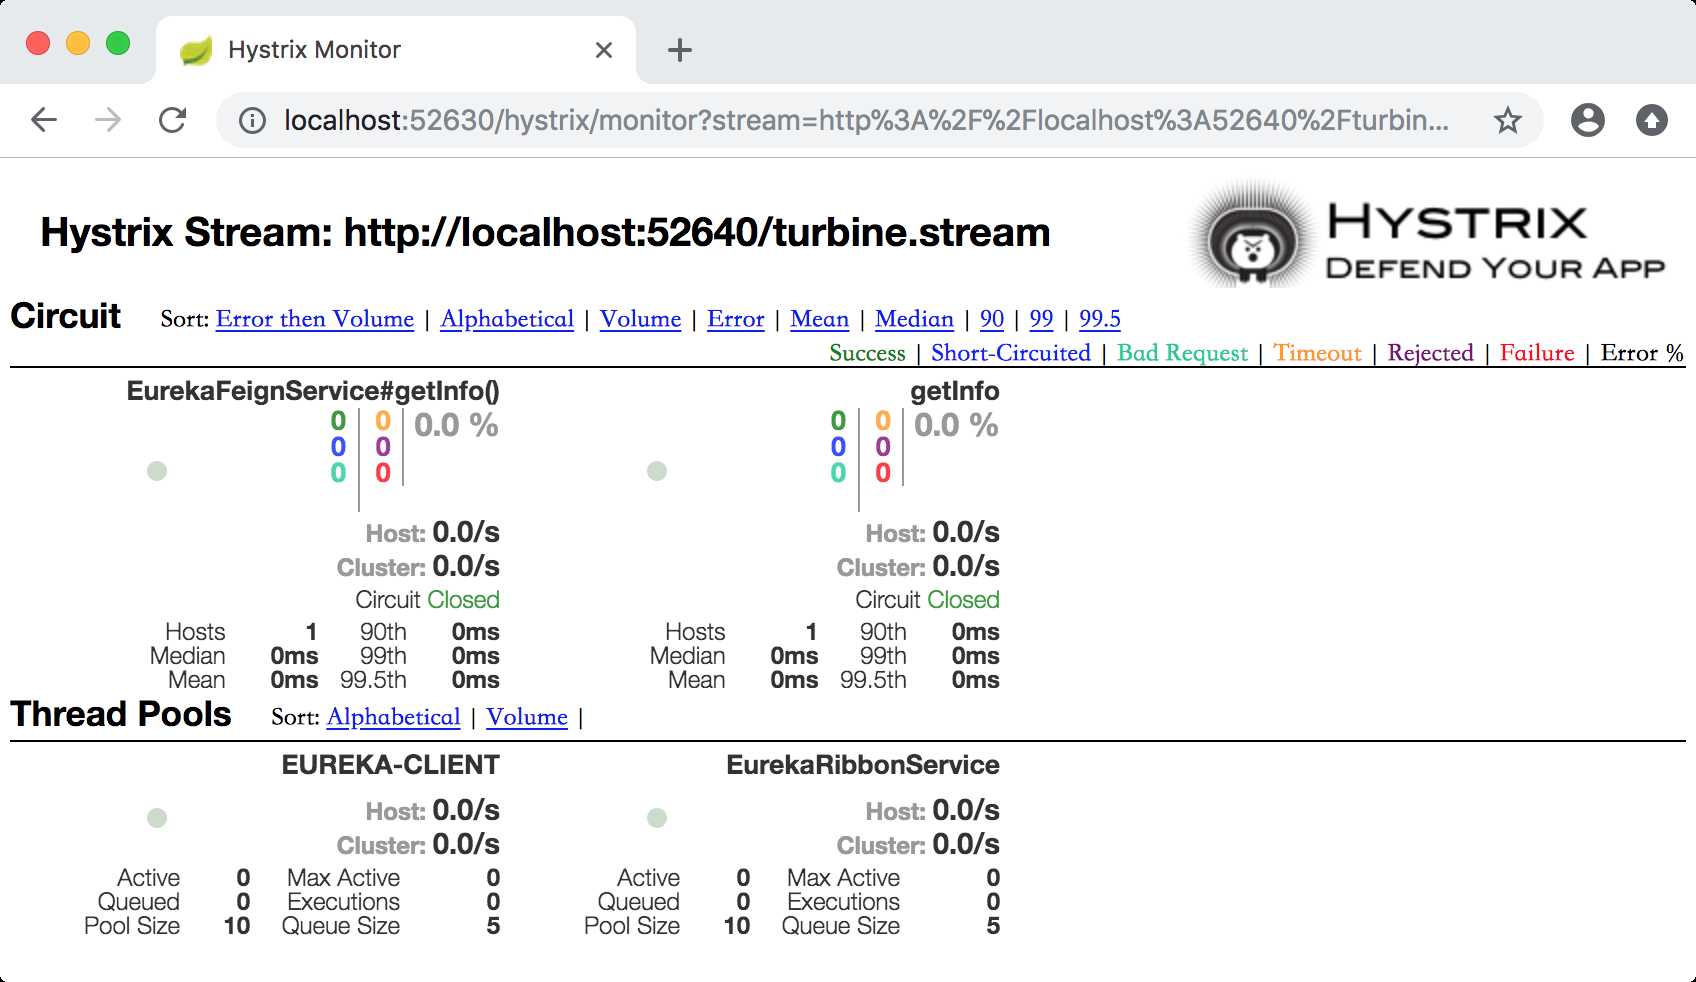
Task: Click EurekaFeignService#getInfo() circuit title
Action: point(313,391)
